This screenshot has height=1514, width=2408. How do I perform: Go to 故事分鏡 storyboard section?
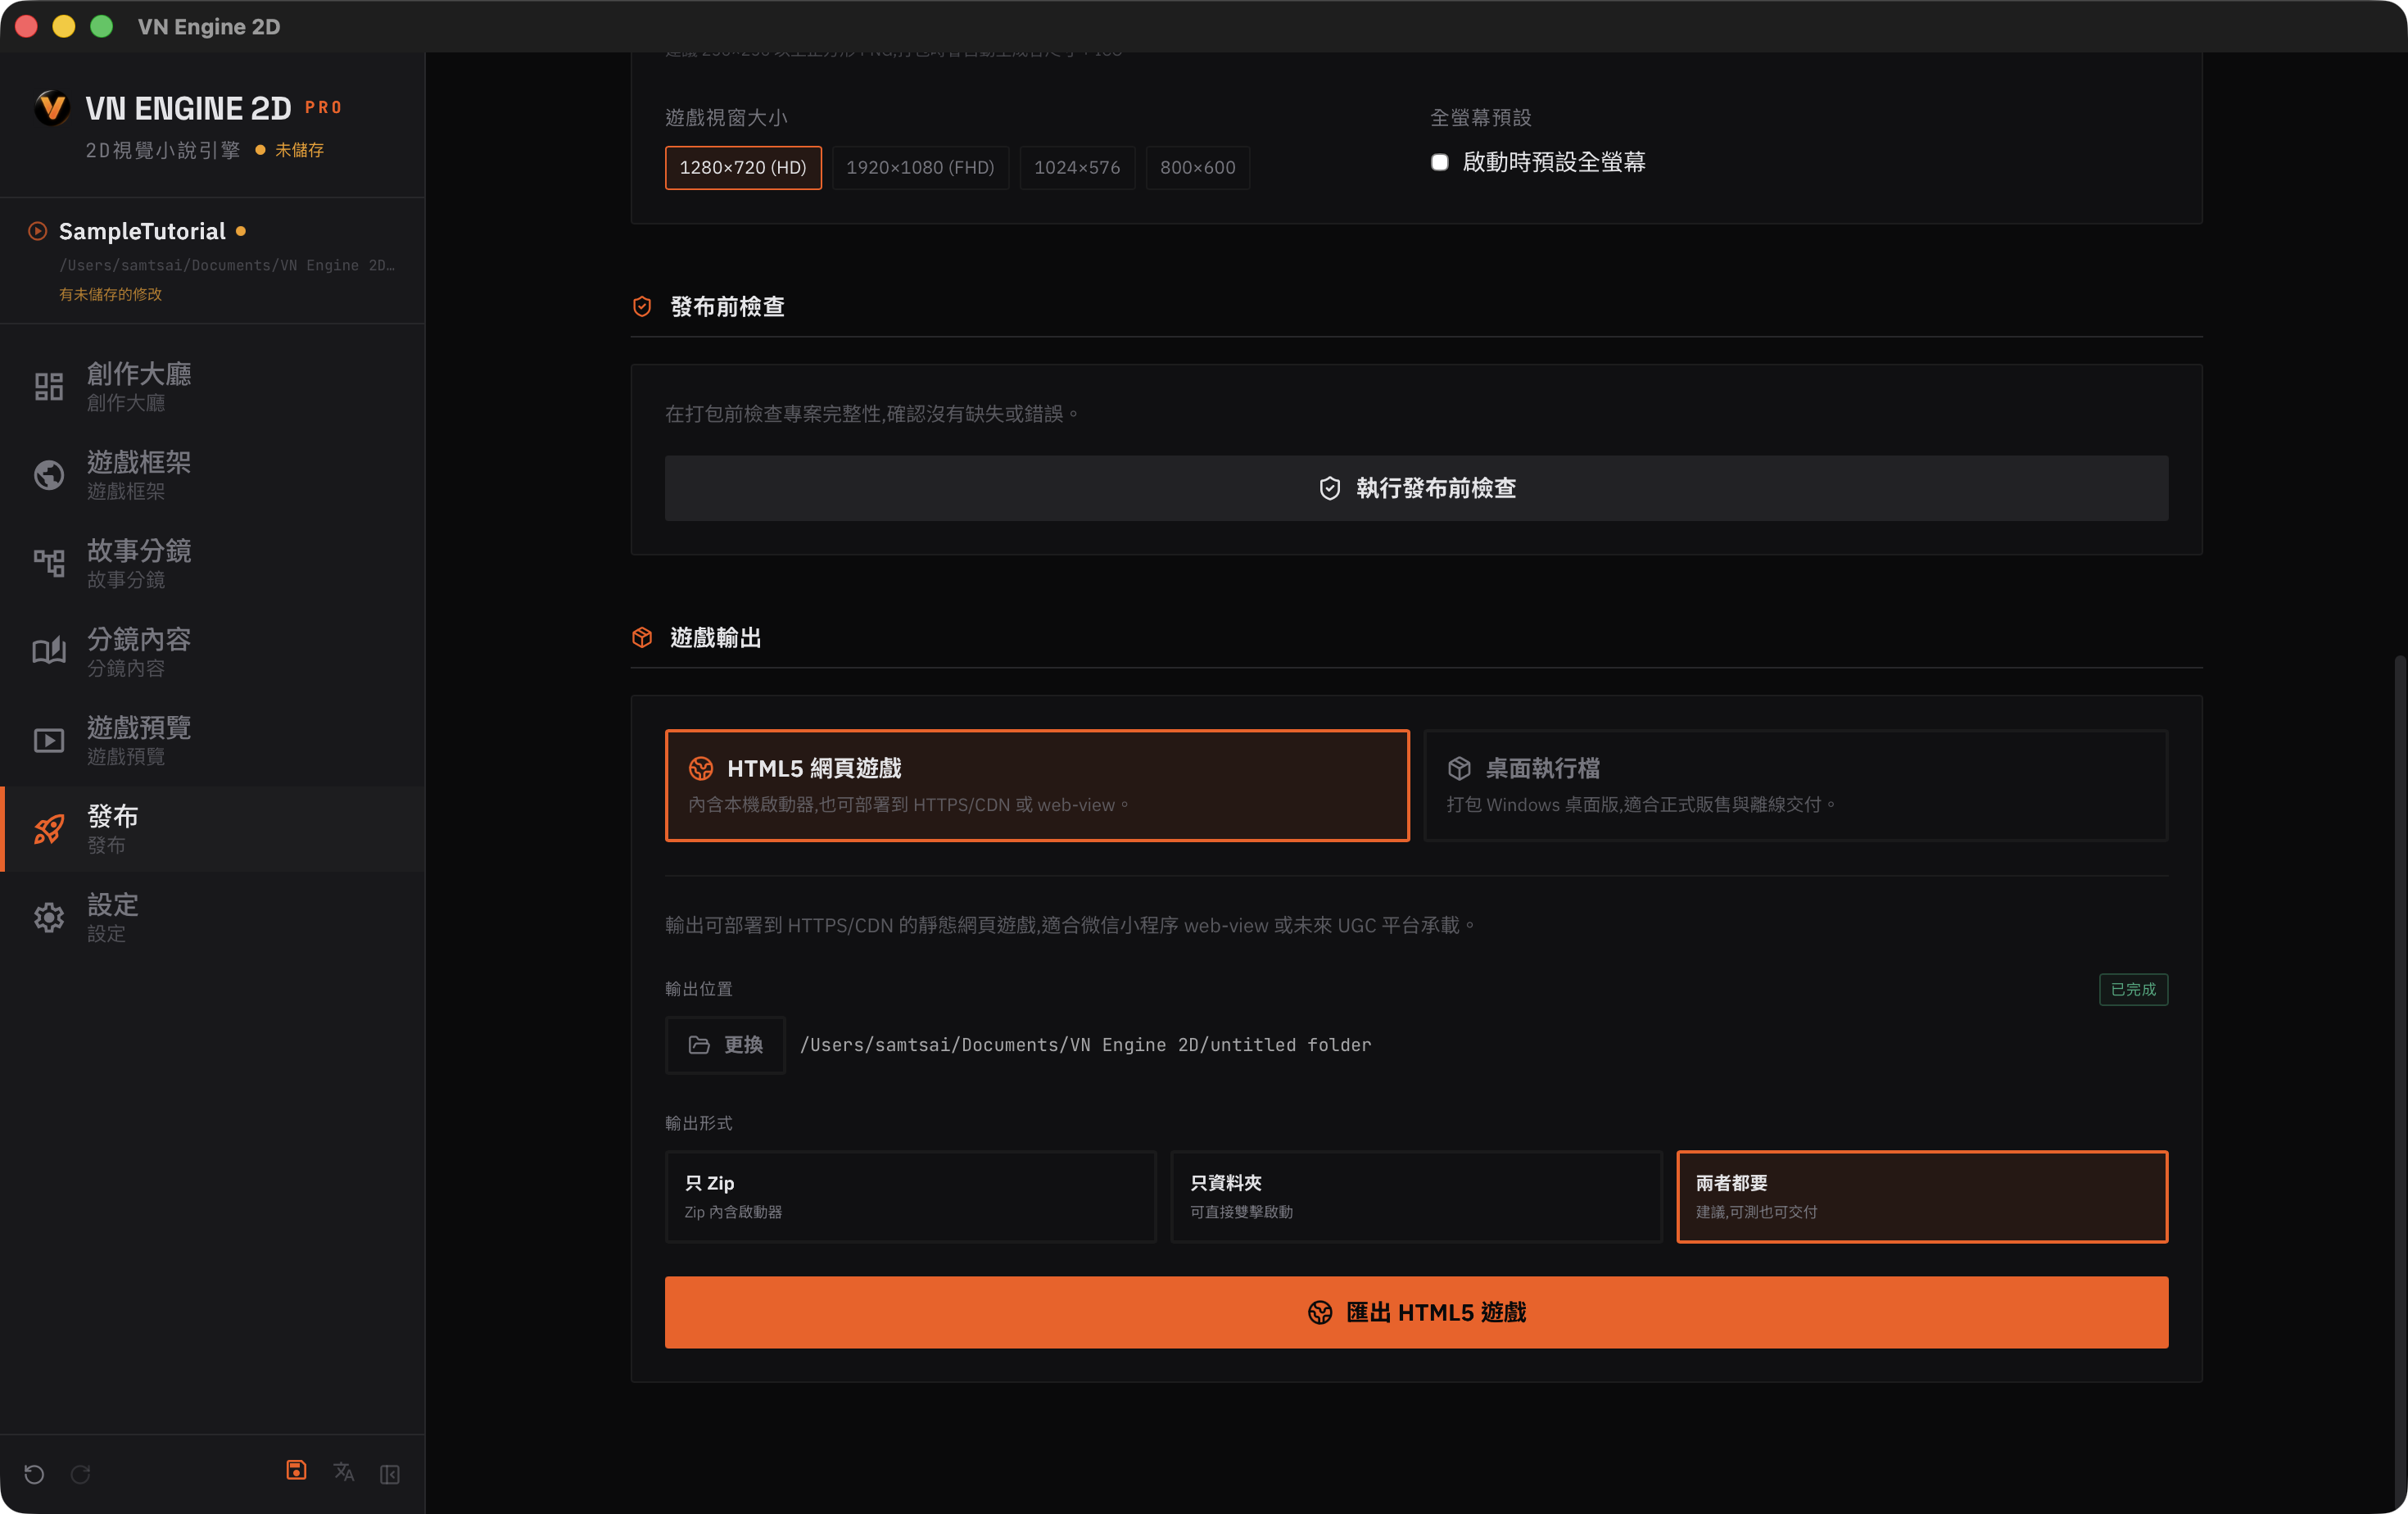pyautogui.click(x=212, y=563)
